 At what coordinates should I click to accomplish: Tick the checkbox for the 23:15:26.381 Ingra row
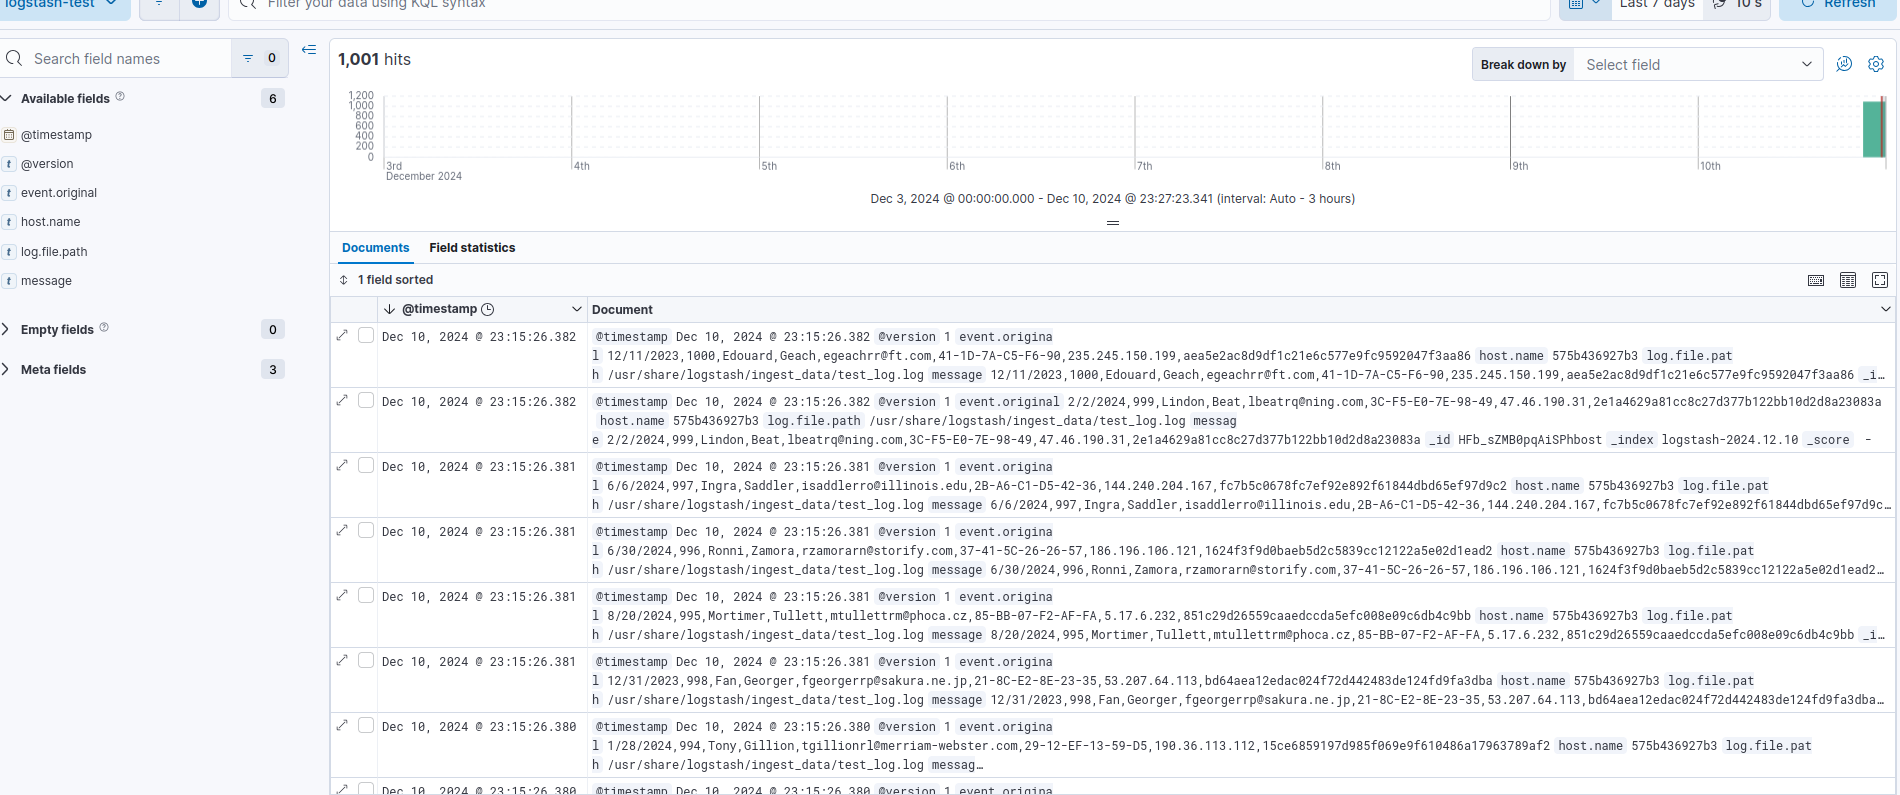[x=366, y=466]
